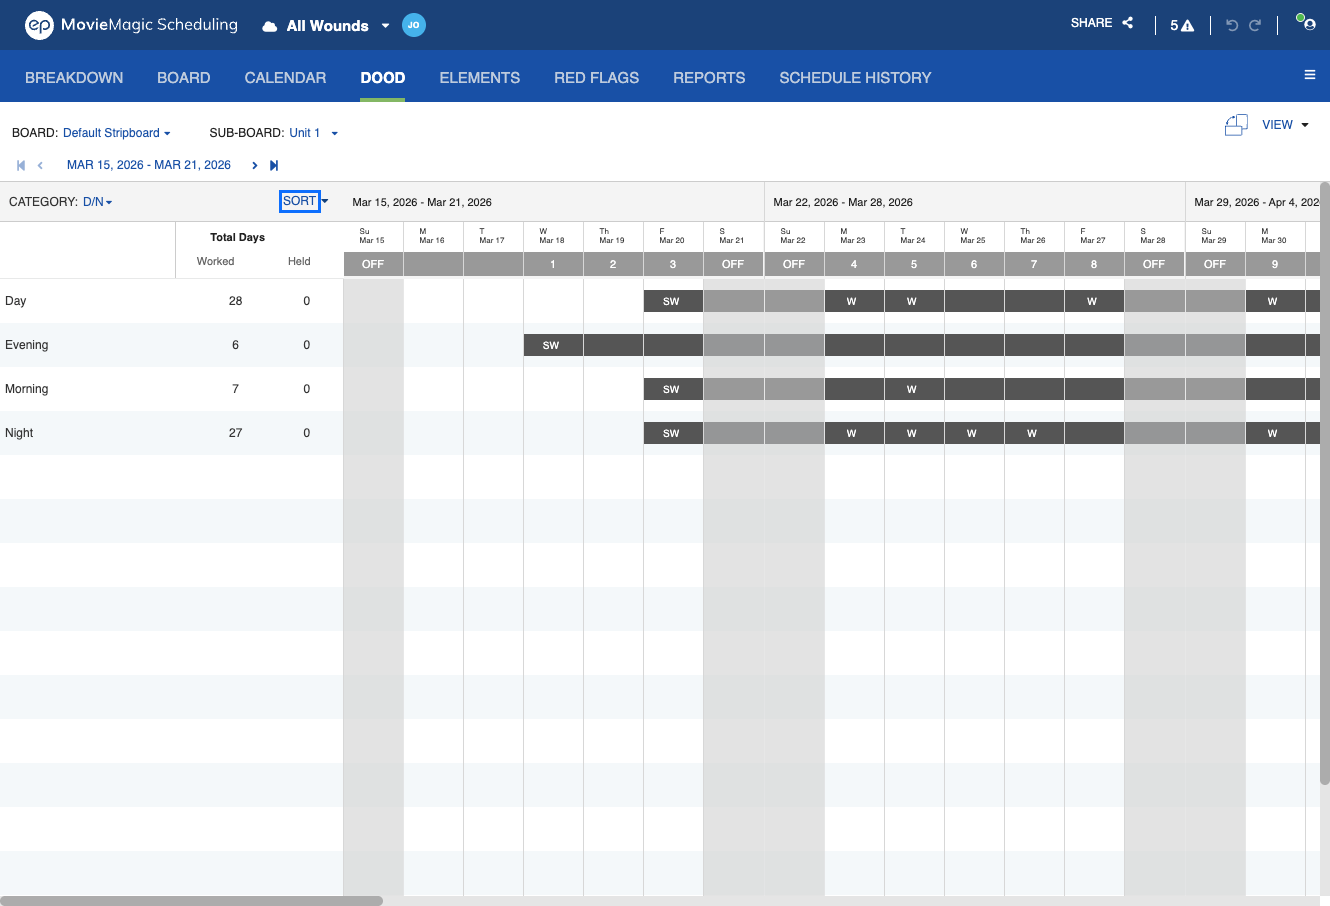Click Day's worked total 28
Screen dimensions: 1330x906
click(236, 301)
